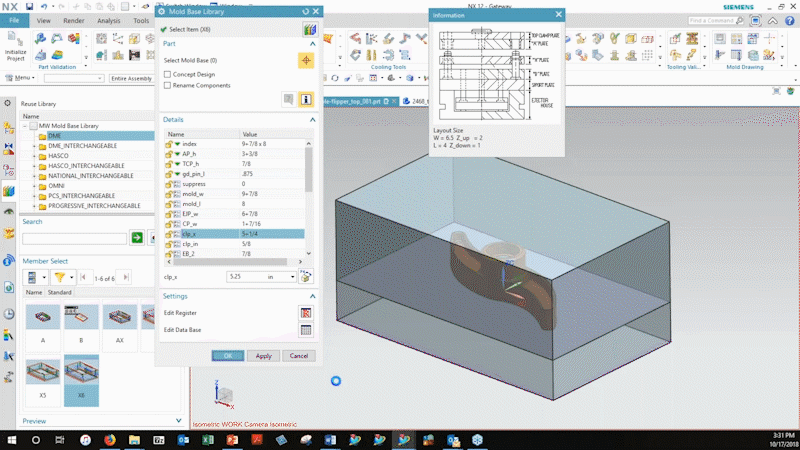
Task: Open the Analysis ribbon tab
Action: (x=109, y=20)
